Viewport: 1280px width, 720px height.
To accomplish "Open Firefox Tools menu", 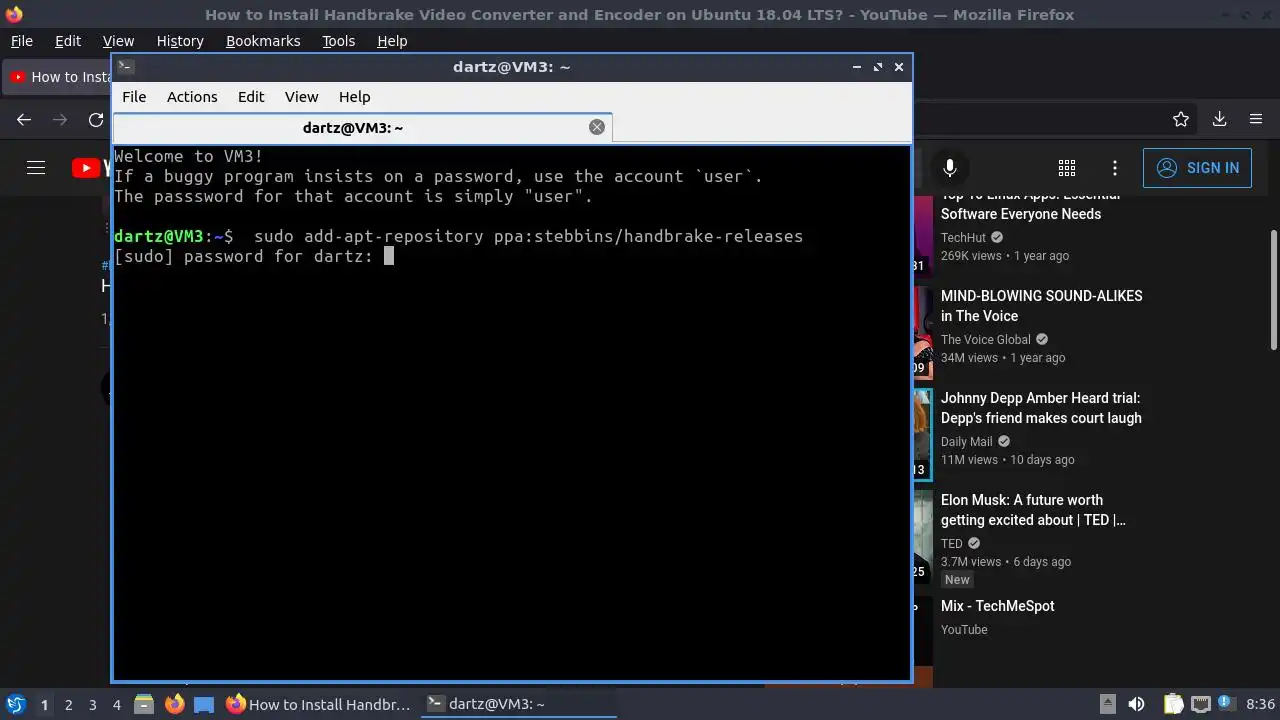I will [x=338, y=41].
